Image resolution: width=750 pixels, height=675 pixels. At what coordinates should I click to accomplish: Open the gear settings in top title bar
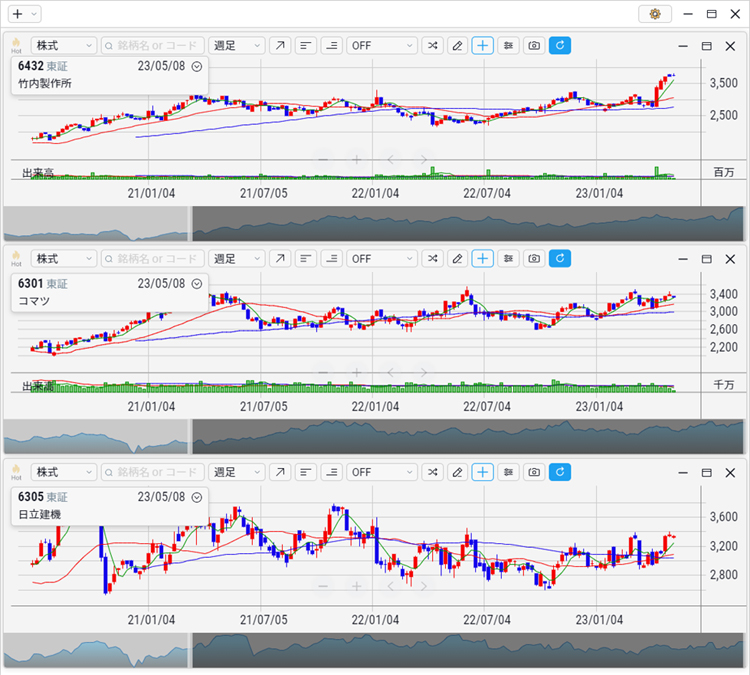[655, 14]
